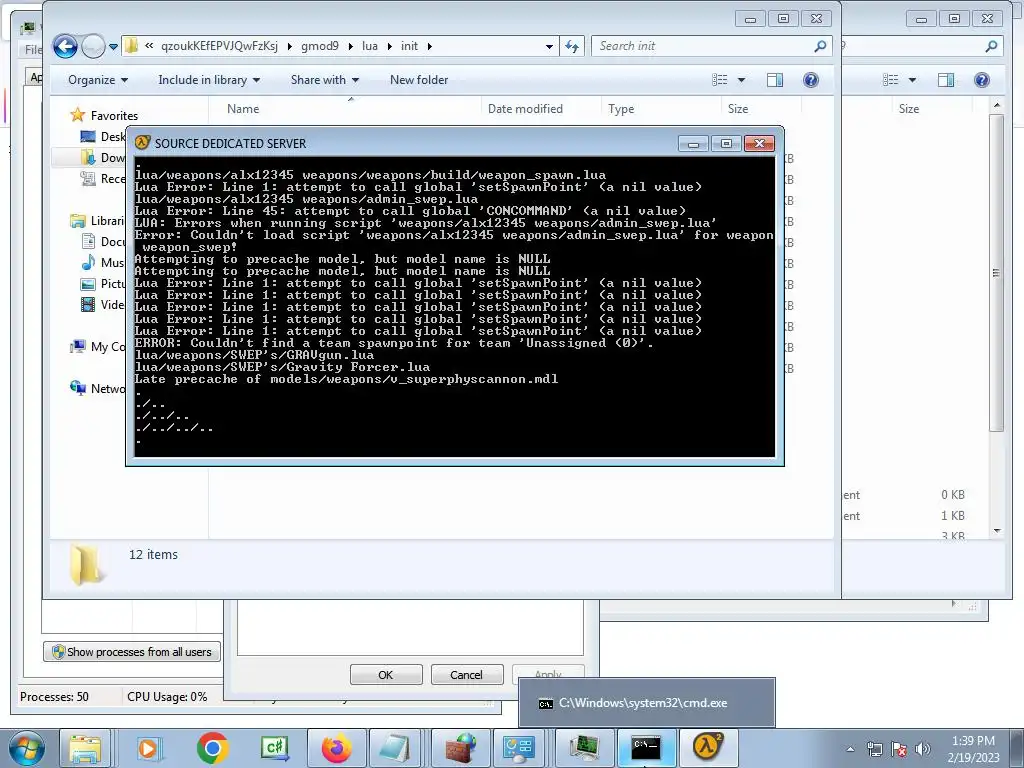Image resolution: width=1024 pixels, height=768 pixels.
Task: Click the Action Center flag tray icon
Action: (x=899, y=749)
